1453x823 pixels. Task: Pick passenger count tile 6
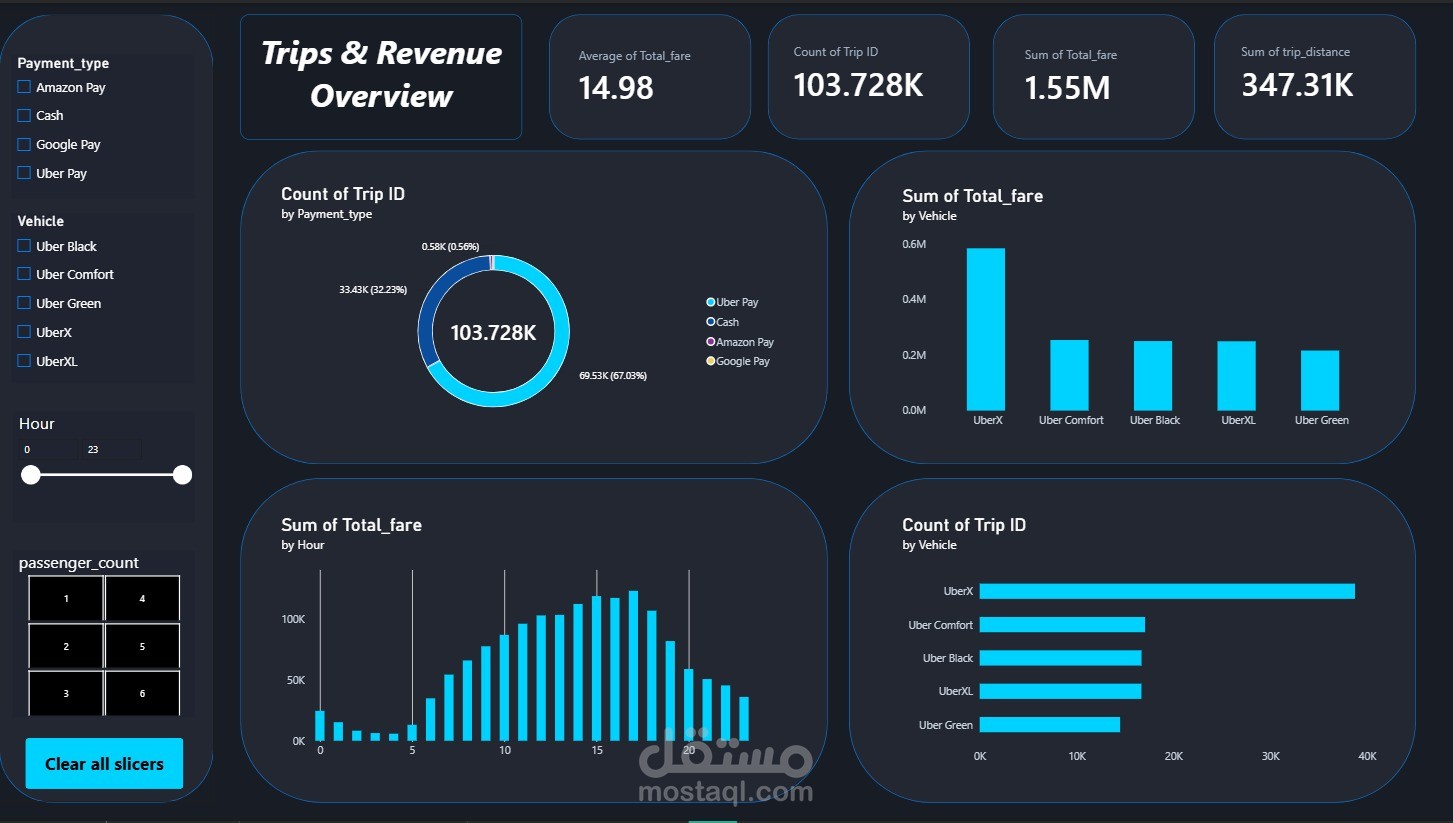tap(142, 693)
